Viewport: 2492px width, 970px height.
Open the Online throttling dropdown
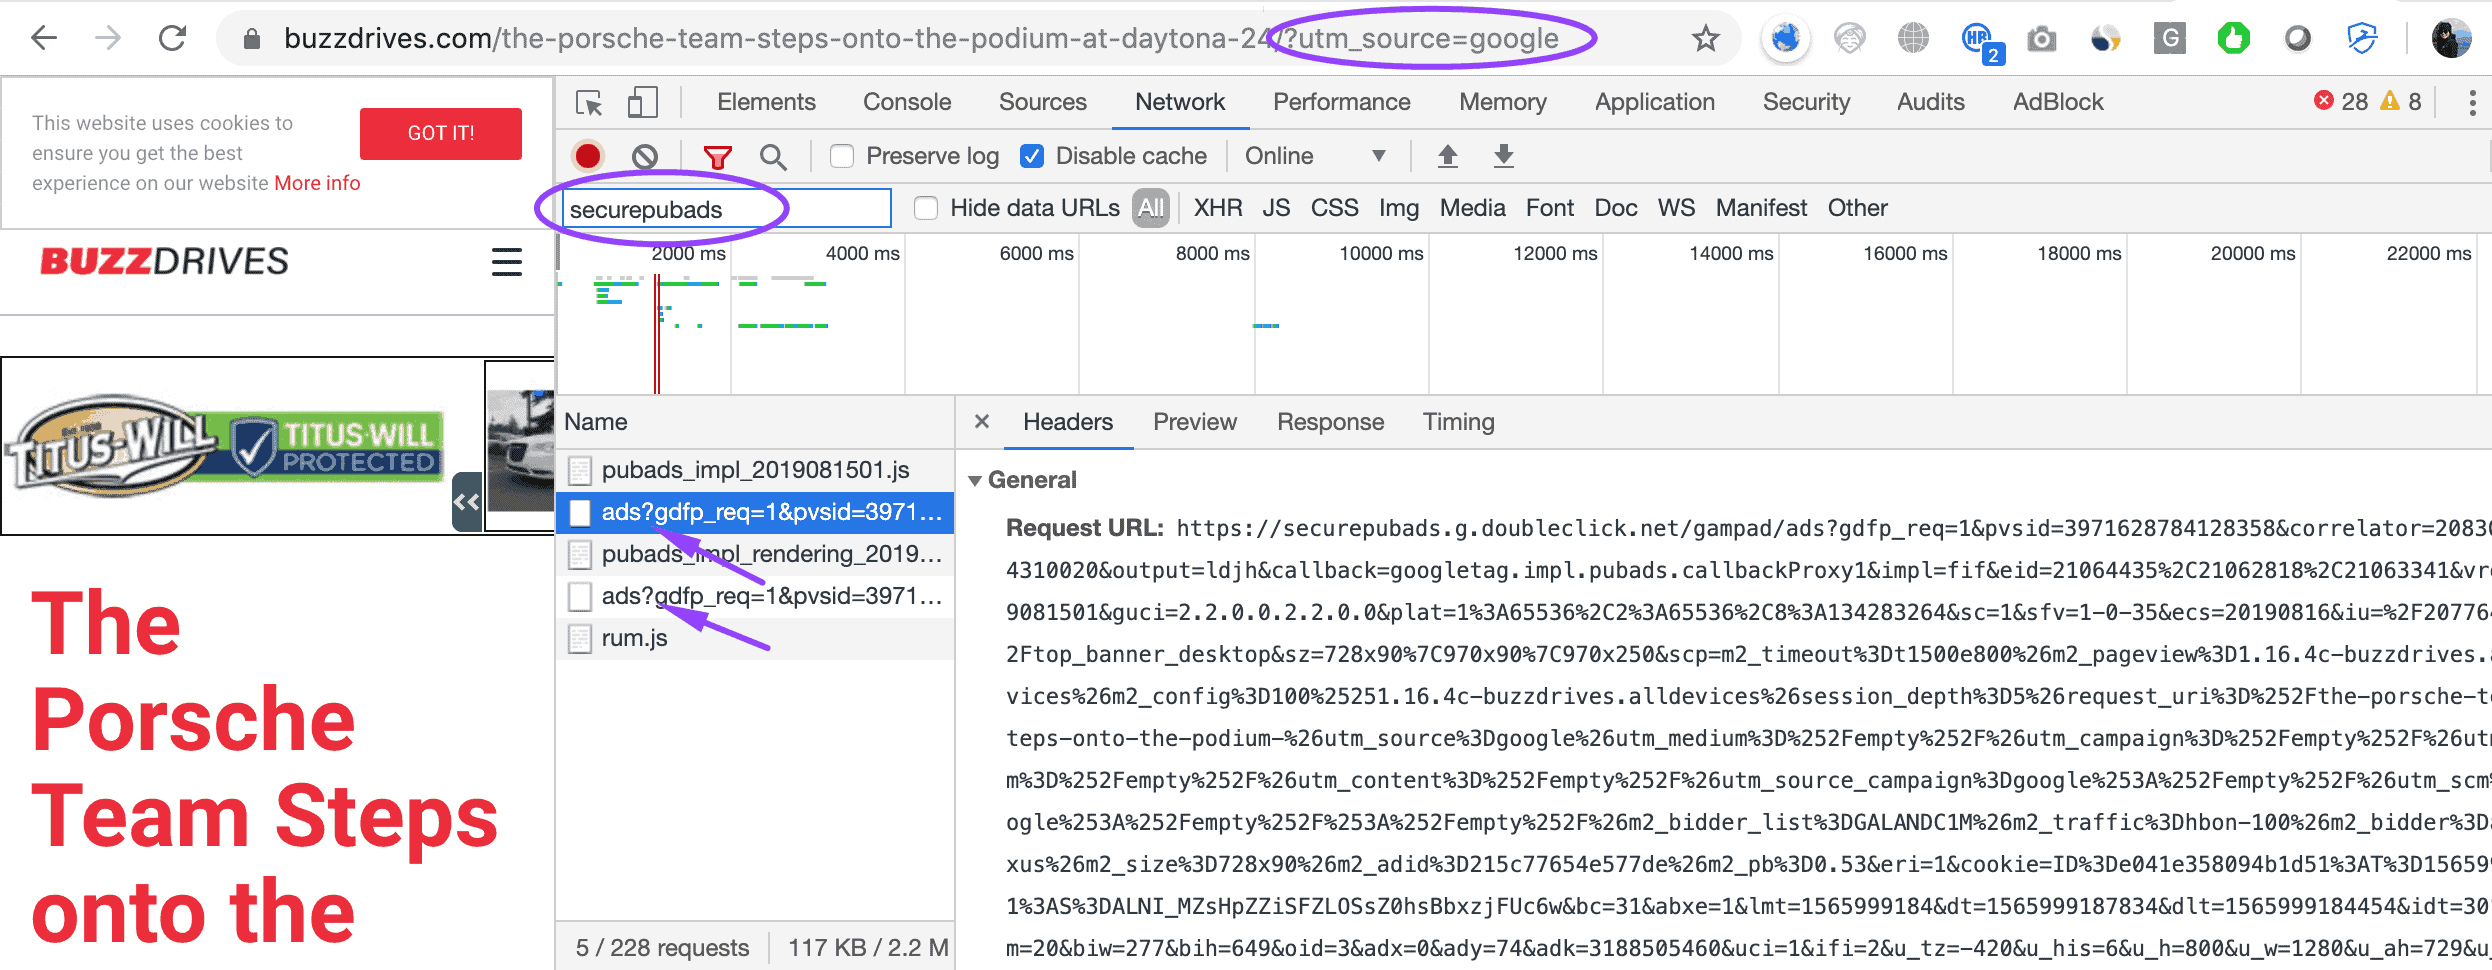[1315, 156]
